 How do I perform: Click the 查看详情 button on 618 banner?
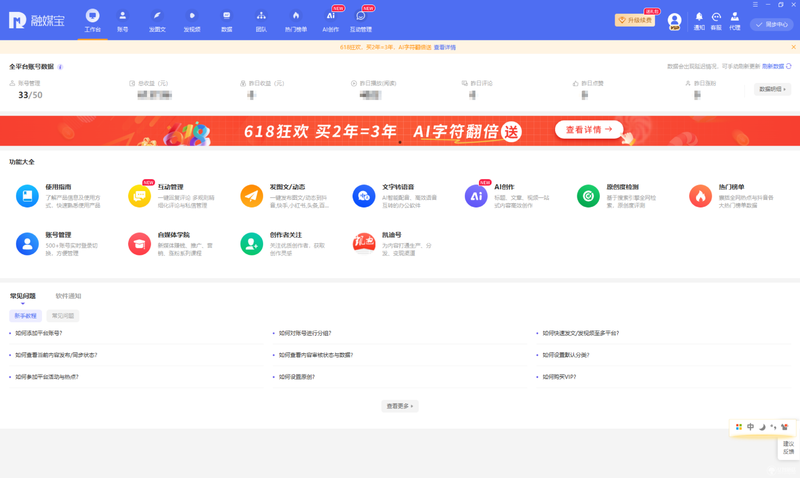589,130
